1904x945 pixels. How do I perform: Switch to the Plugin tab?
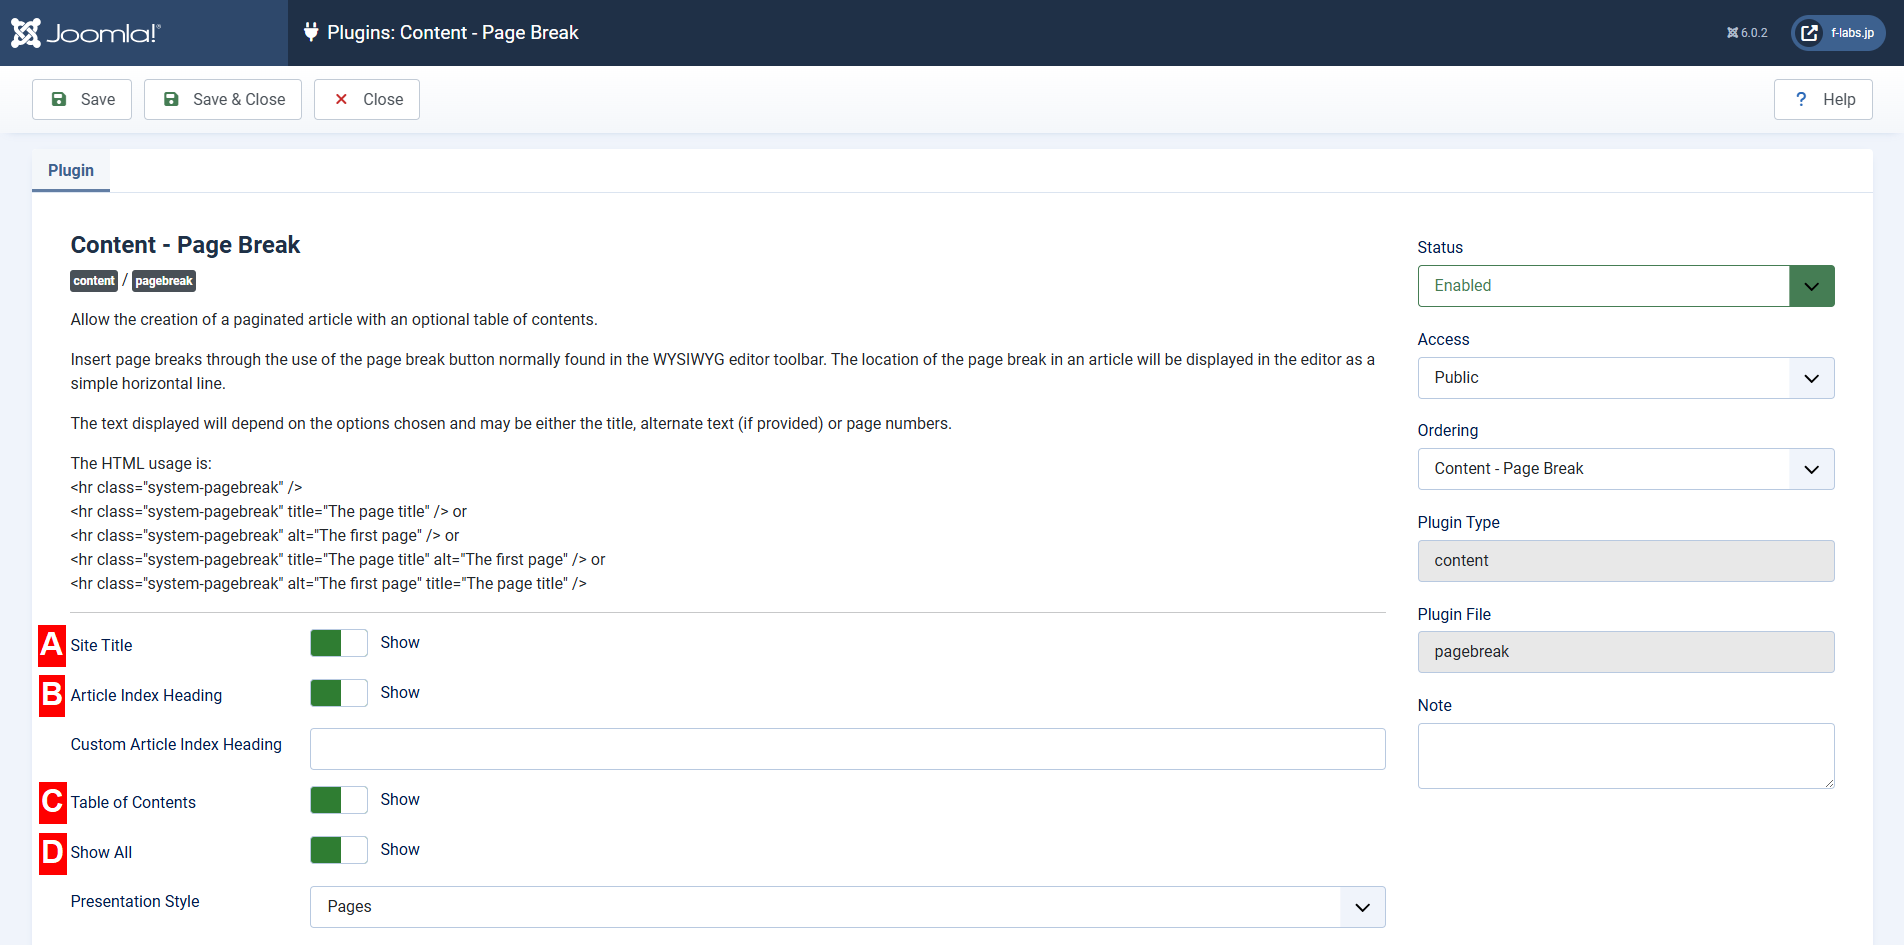pyautogui.click(x=70, y=170)
